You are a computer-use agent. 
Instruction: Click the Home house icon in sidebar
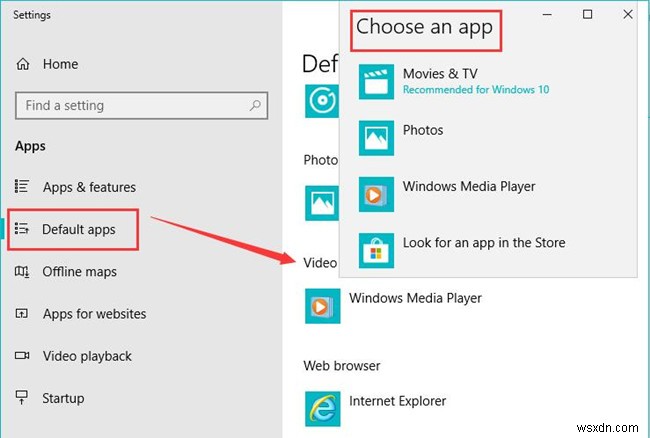coord(23,64)
